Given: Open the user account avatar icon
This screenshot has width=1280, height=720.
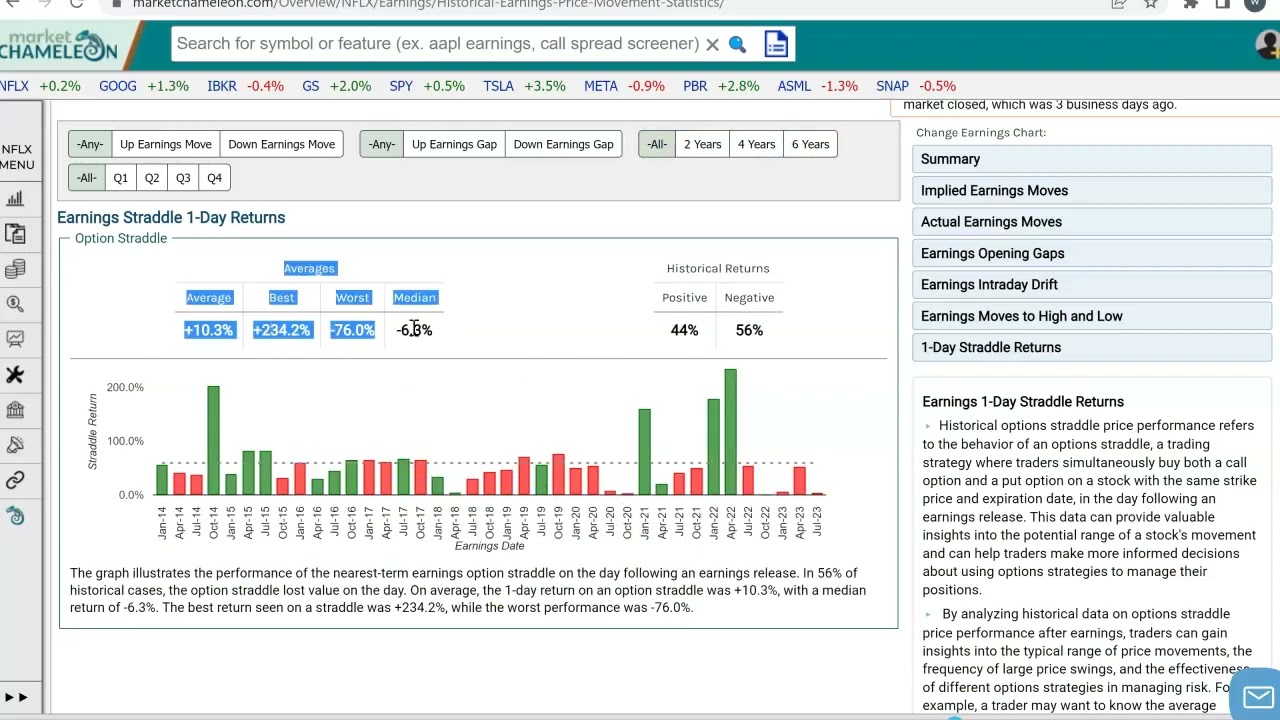Looking at the screenshot, I should (1268, 44).
